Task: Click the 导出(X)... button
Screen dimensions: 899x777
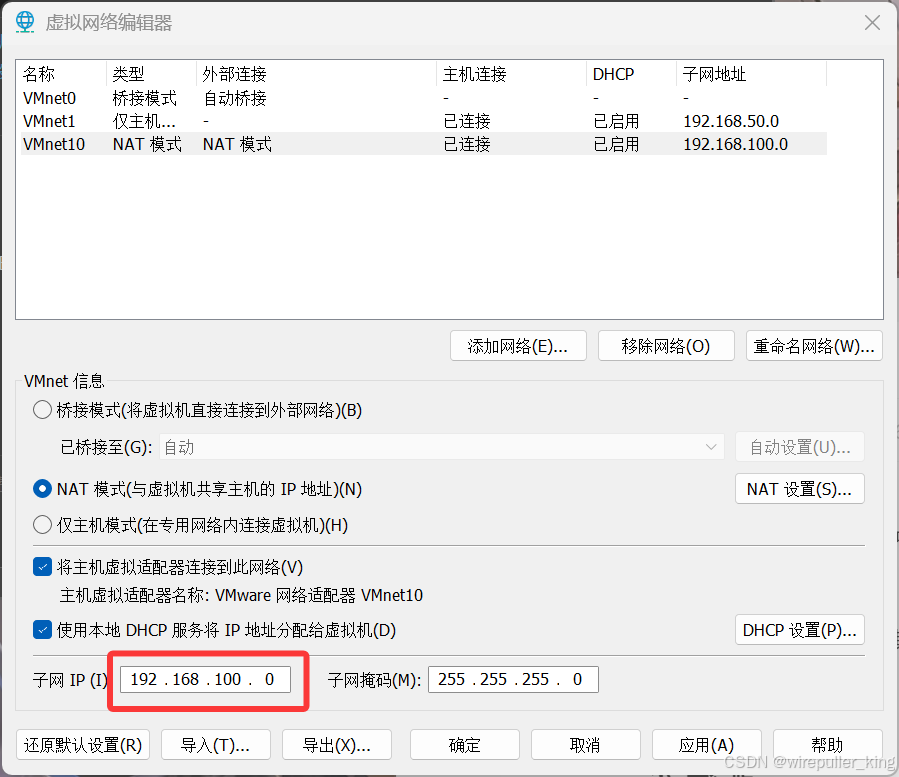Action: click(x=337, y=745)
